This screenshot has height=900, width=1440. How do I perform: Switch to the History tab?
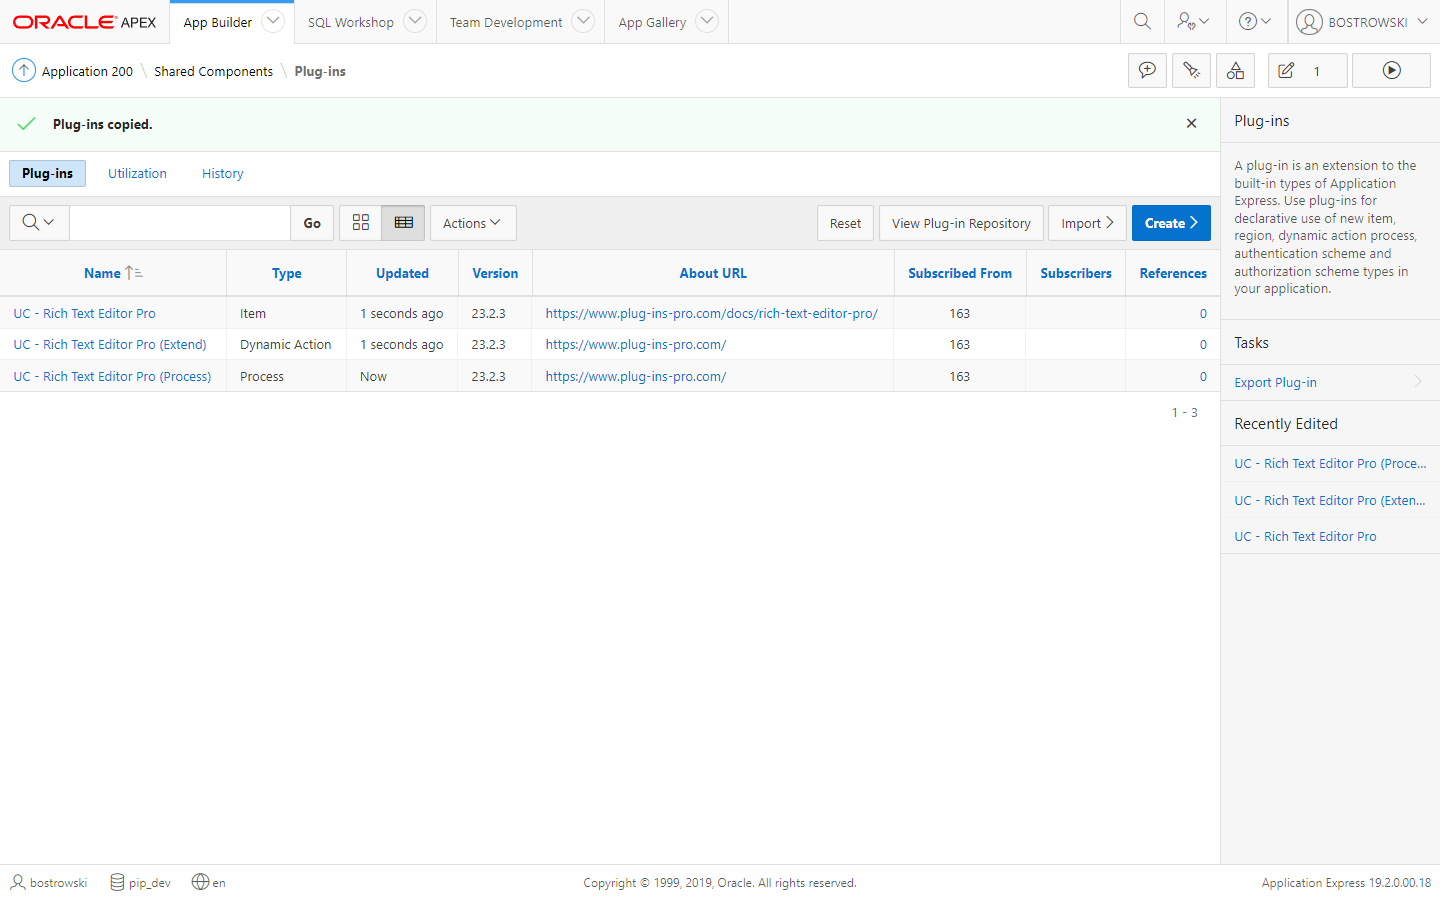[x=223, y=173]
